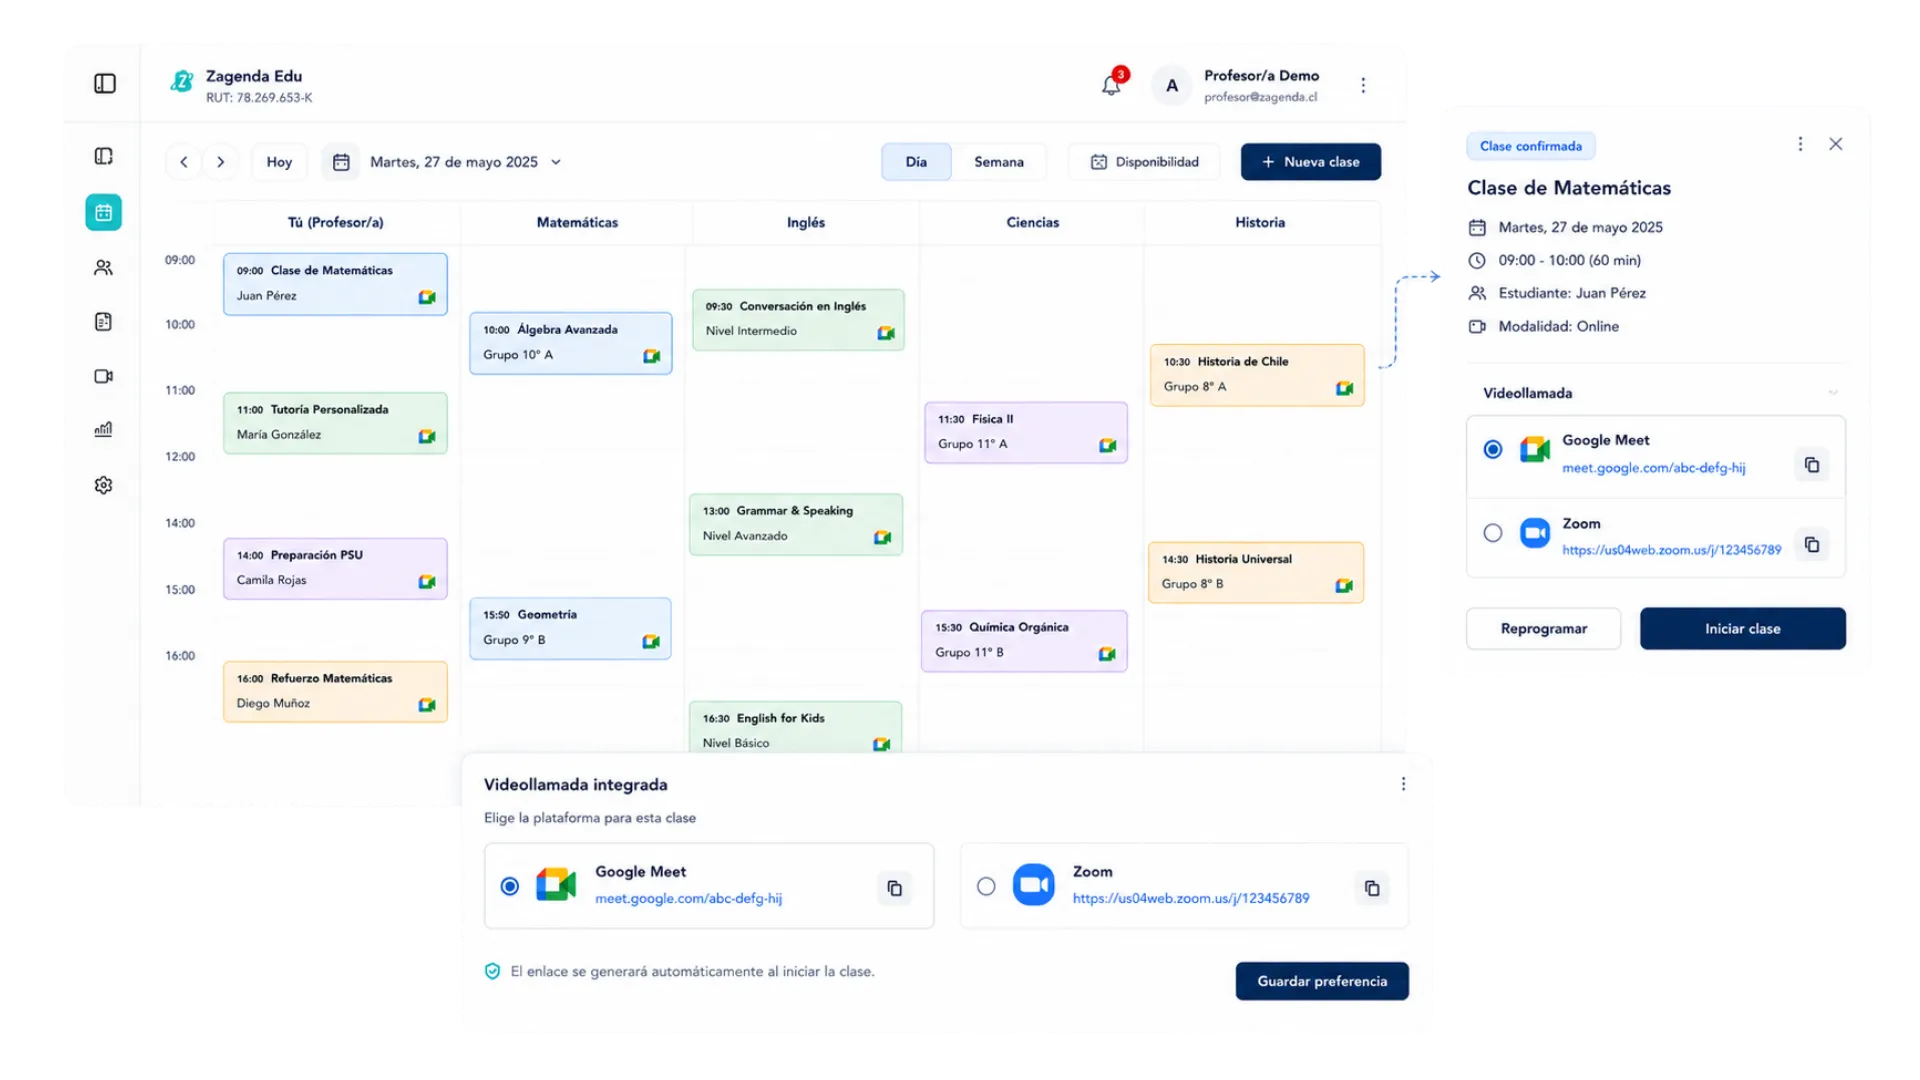This screenshot has width=1920, height=1080.
Task: Open Disponibilidad settings
Action: [x=1145, y=162]
